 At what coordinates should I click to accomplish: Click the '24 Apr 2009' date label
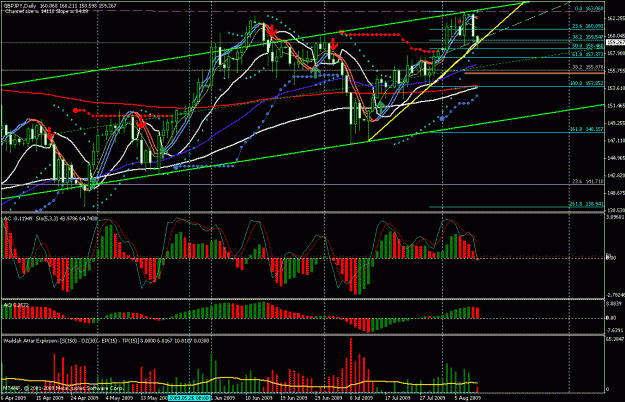tap(85, 398)
